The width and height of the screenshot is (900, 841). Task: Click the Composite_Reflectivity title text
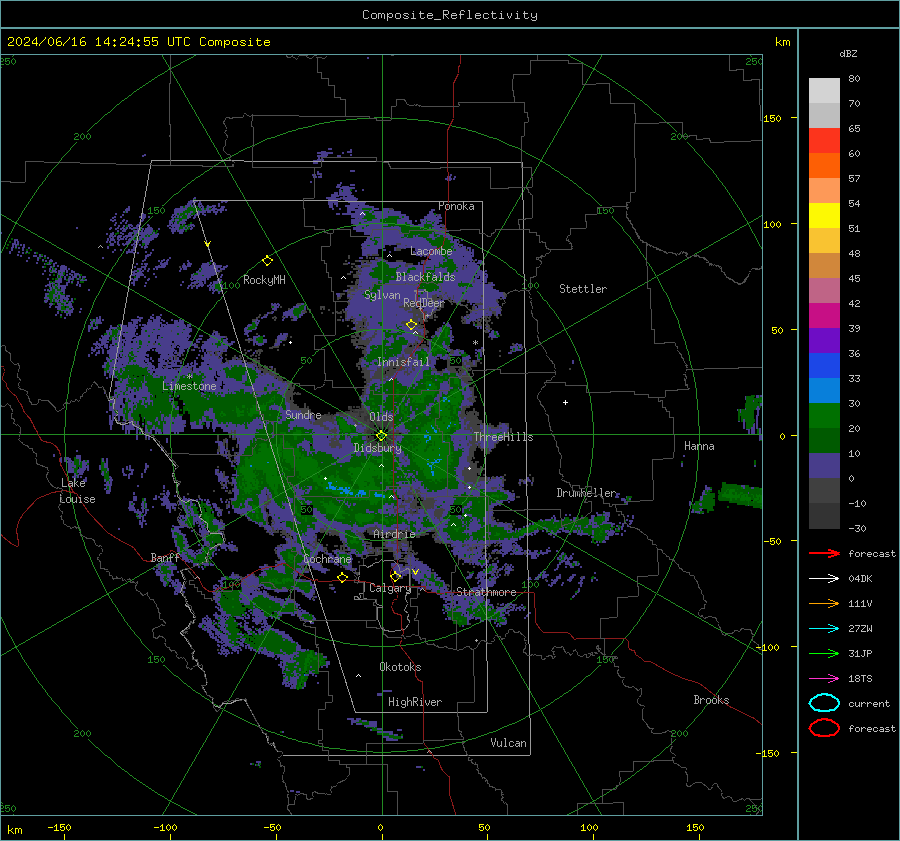(450, 15)
